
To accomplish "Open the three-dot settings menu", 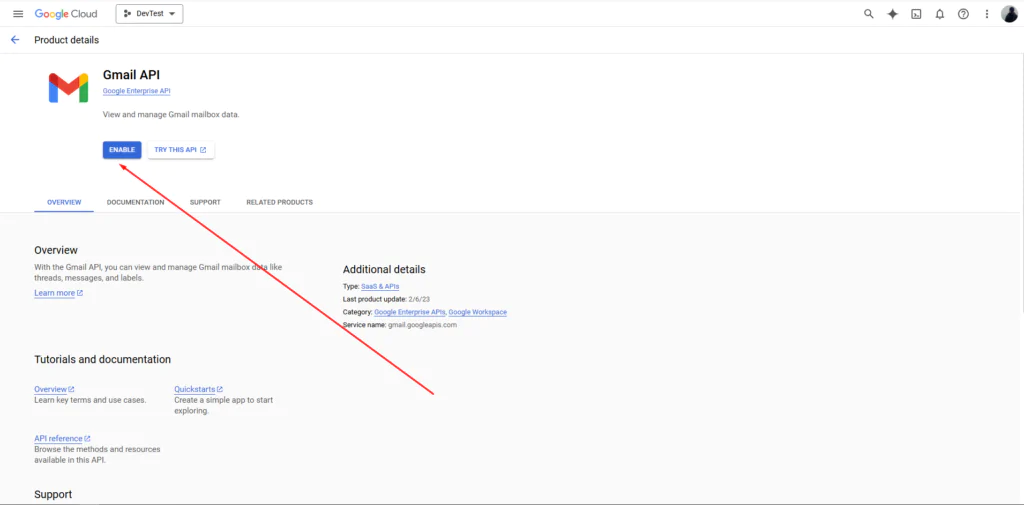I will [987, 14].
